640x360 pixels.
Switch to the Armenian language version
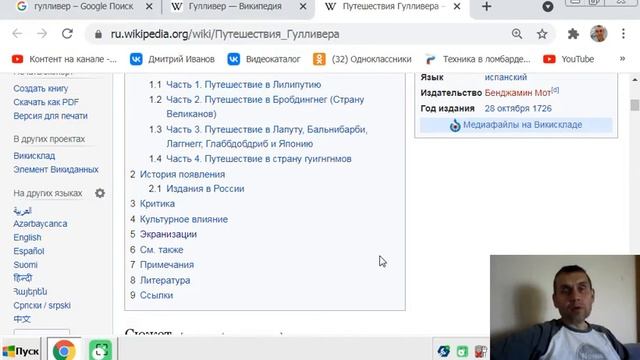pyautogui.click(x=30, y=292)
